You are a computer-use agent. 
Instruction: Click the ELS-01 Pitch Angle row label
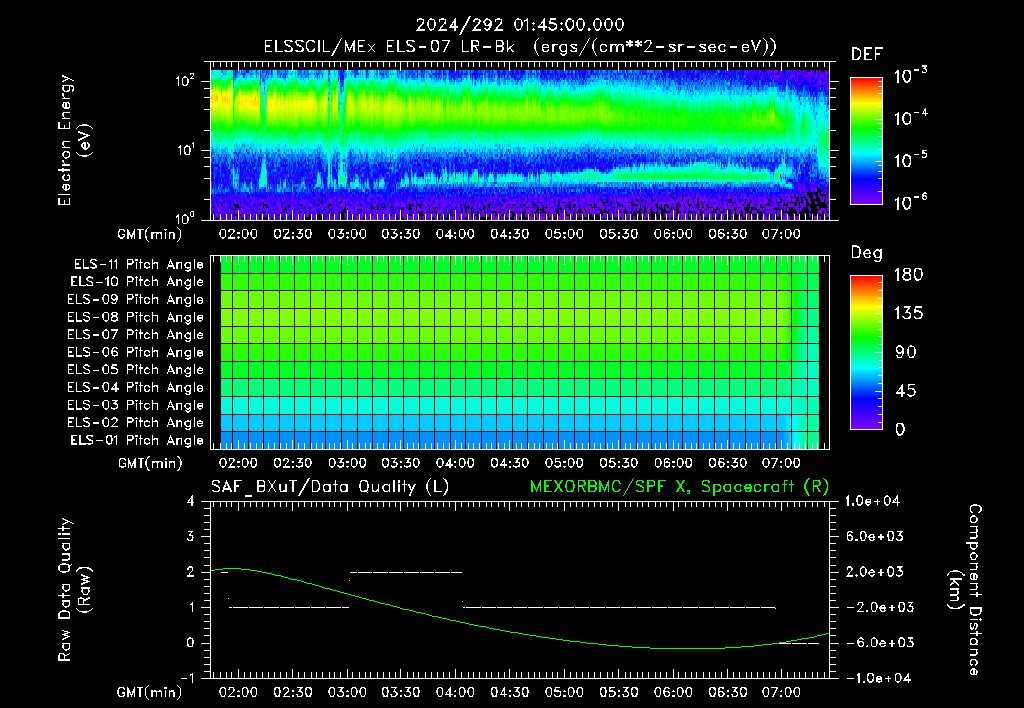coord(136,440)
